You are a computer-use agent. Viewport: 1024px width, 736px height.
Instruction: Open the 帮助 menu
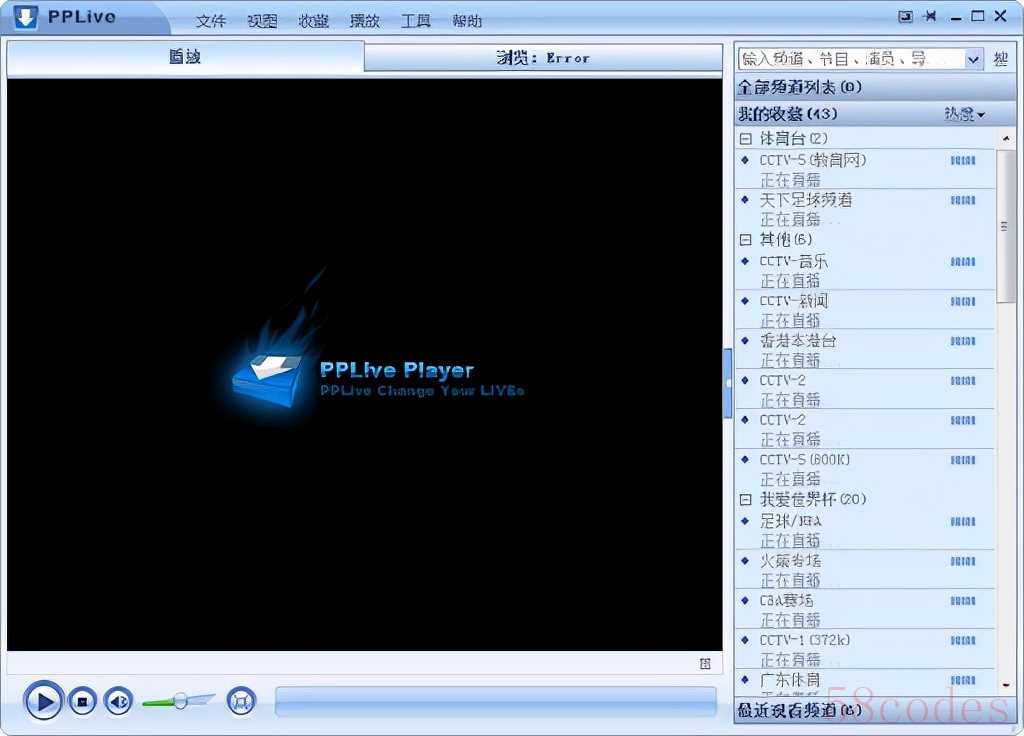pyautogui.click(x=467, y=21)
